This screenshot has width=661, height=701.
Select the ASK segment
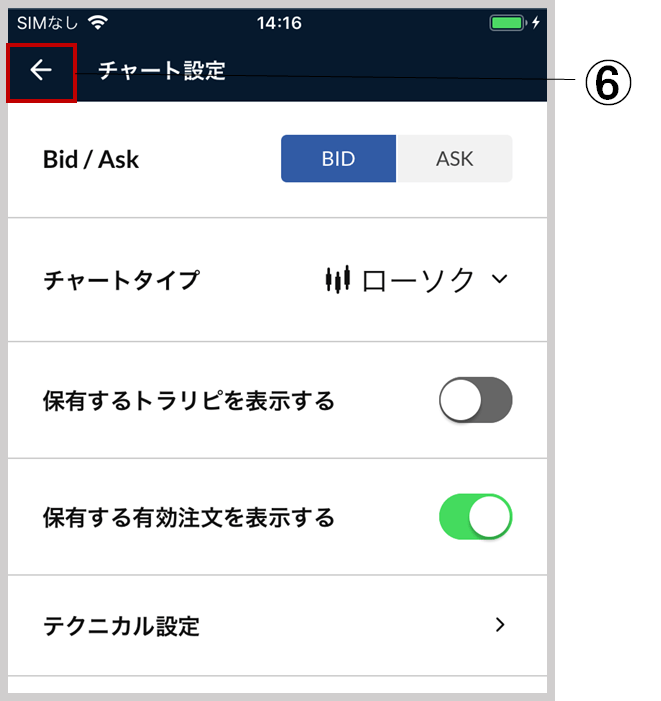(454, 159)
